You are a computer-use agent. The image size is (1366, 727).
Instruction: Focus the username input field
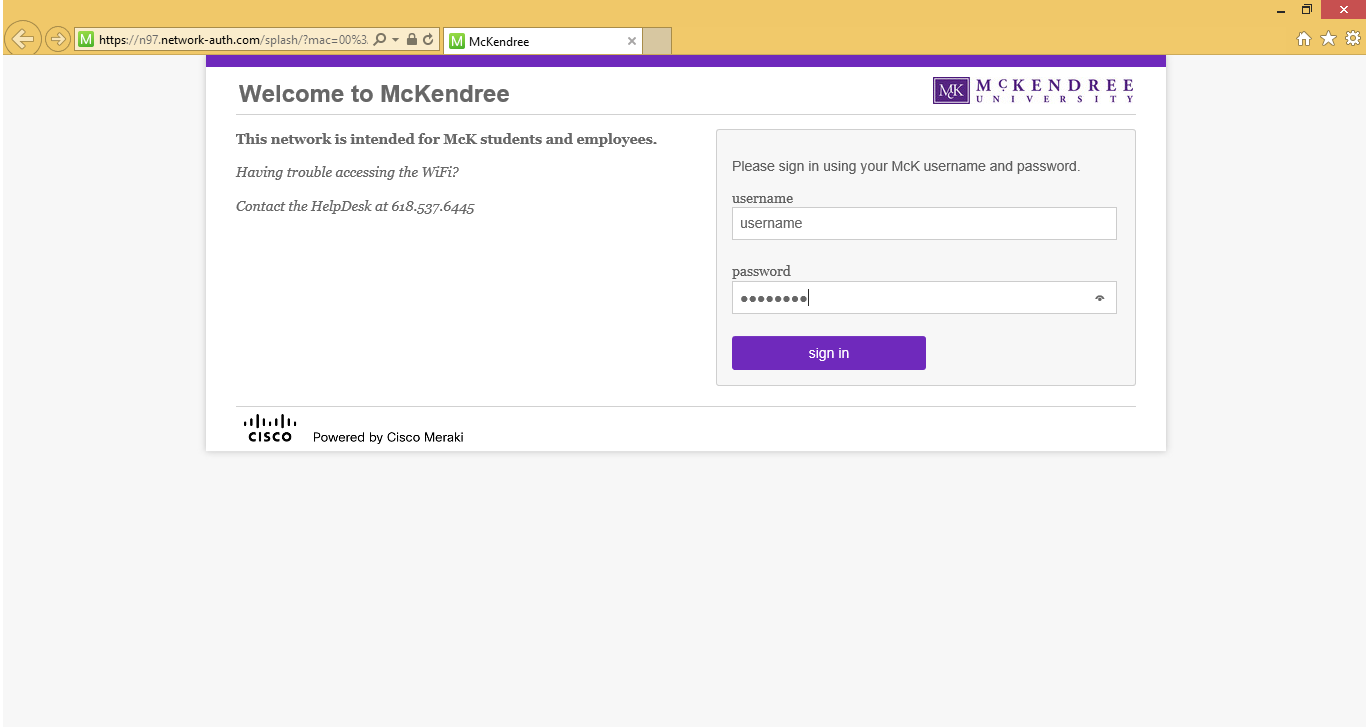tap(924, 223)
